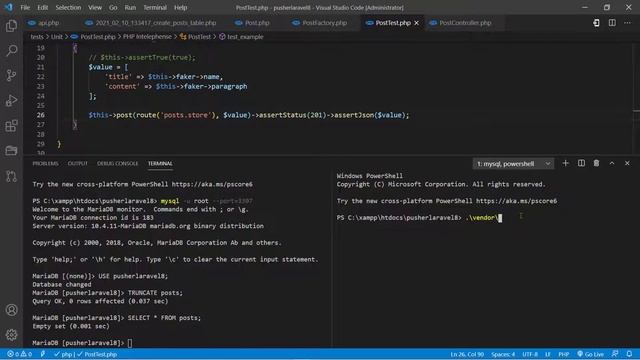The height and width of the screenshot is (360, 640).
Task: Split the editor to the right
Action: coord(612,23)
